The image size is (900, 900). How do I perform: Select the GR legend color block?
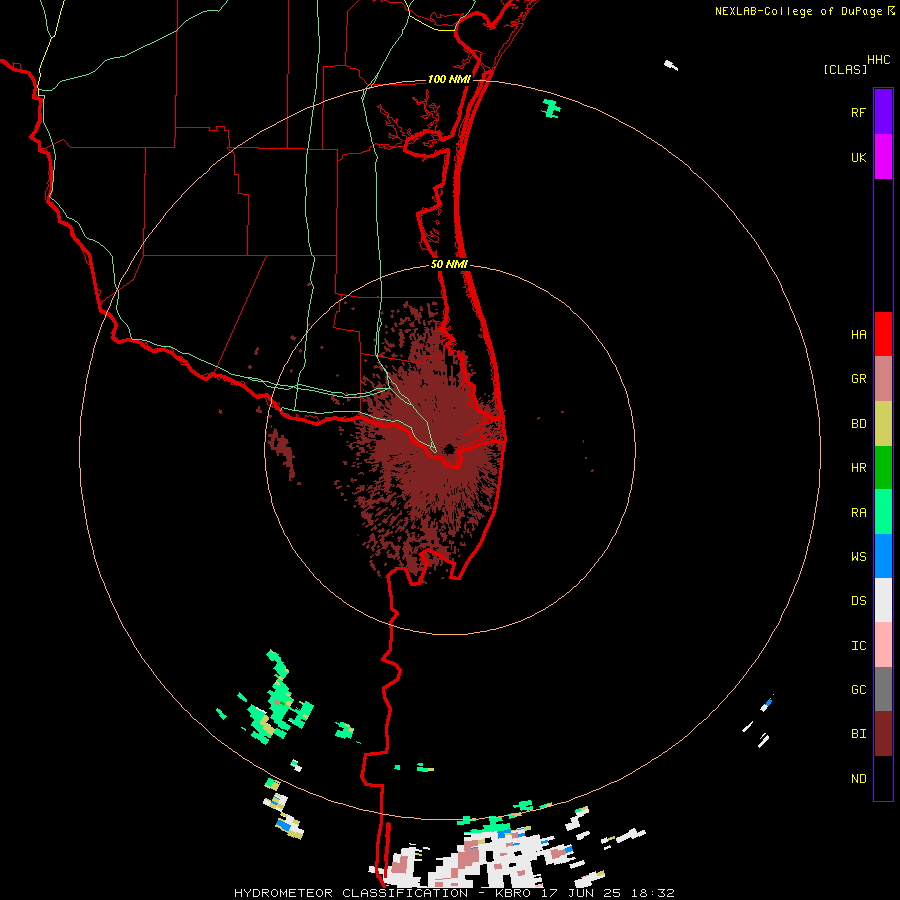click(x=883, y=379)
